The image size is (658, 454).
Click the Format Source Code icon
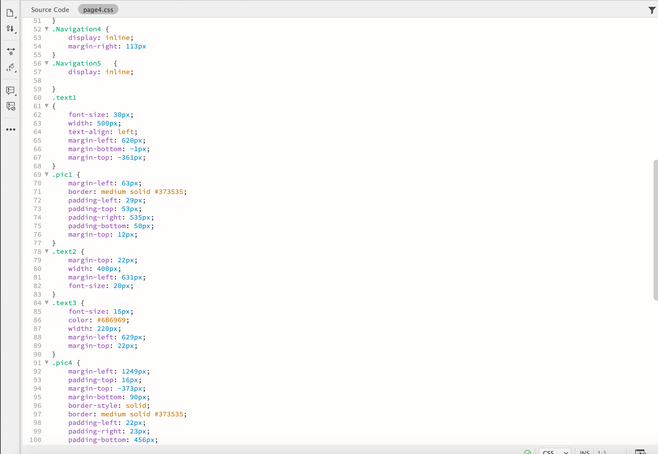pyautogui.click(x=10, y=68)
